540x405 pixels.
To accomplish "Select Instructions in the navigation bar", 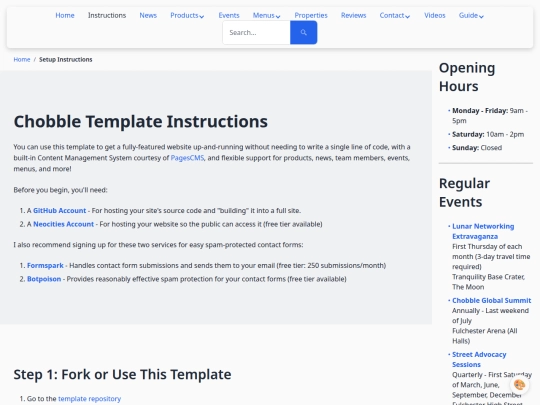I will tap(107, 15).
